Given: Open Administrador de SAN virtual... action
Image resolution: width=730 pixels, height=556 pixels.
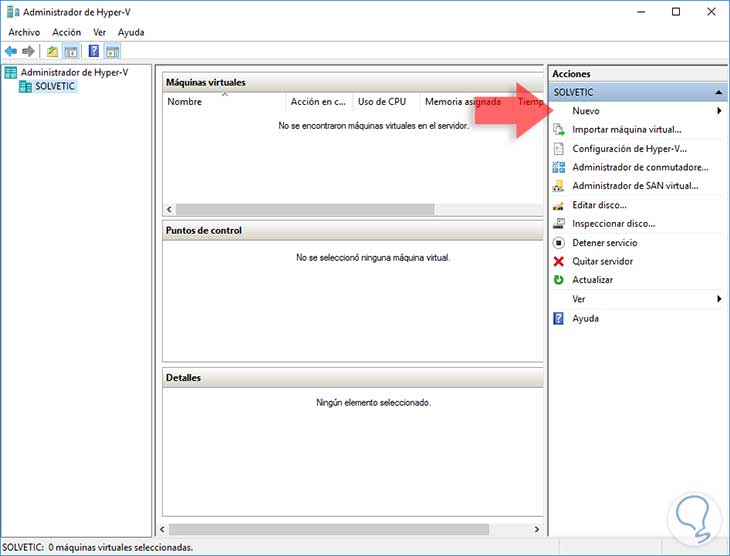Looking at the screenshot, I should click(635, 186).
